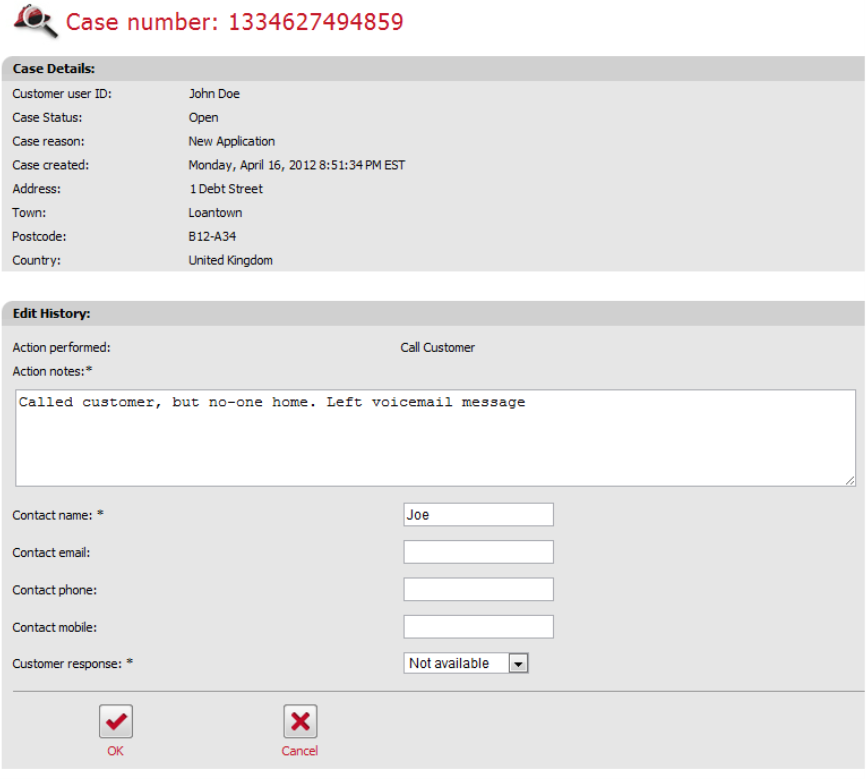
Task: Click the Call Customer action performed text
Action: tap(438, 348)
